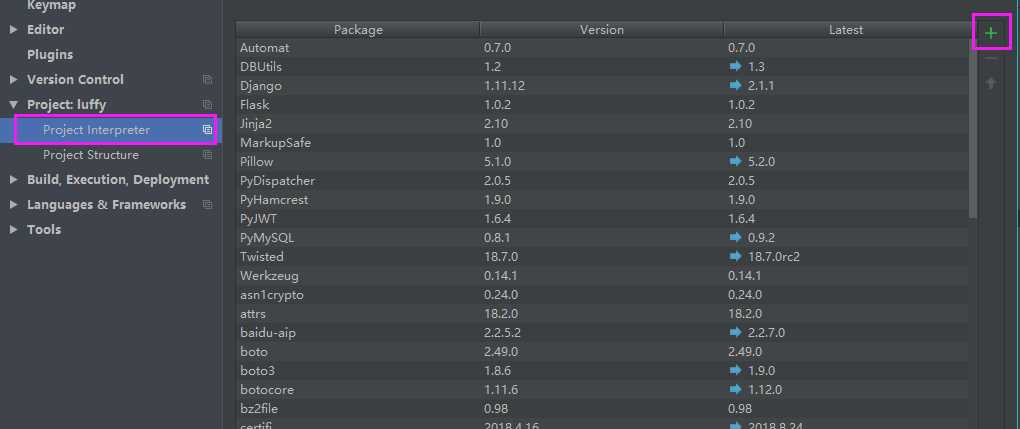Collapse the Project: luffy section
The image size is (1020, 429).
(14, 105)
